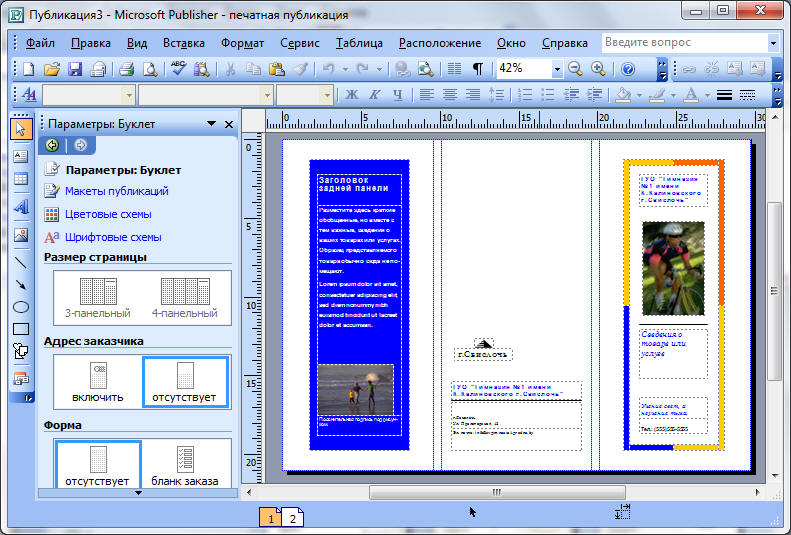Open the help question box dropdown
This screenshot has height=535, width=791.
point(773,43)
